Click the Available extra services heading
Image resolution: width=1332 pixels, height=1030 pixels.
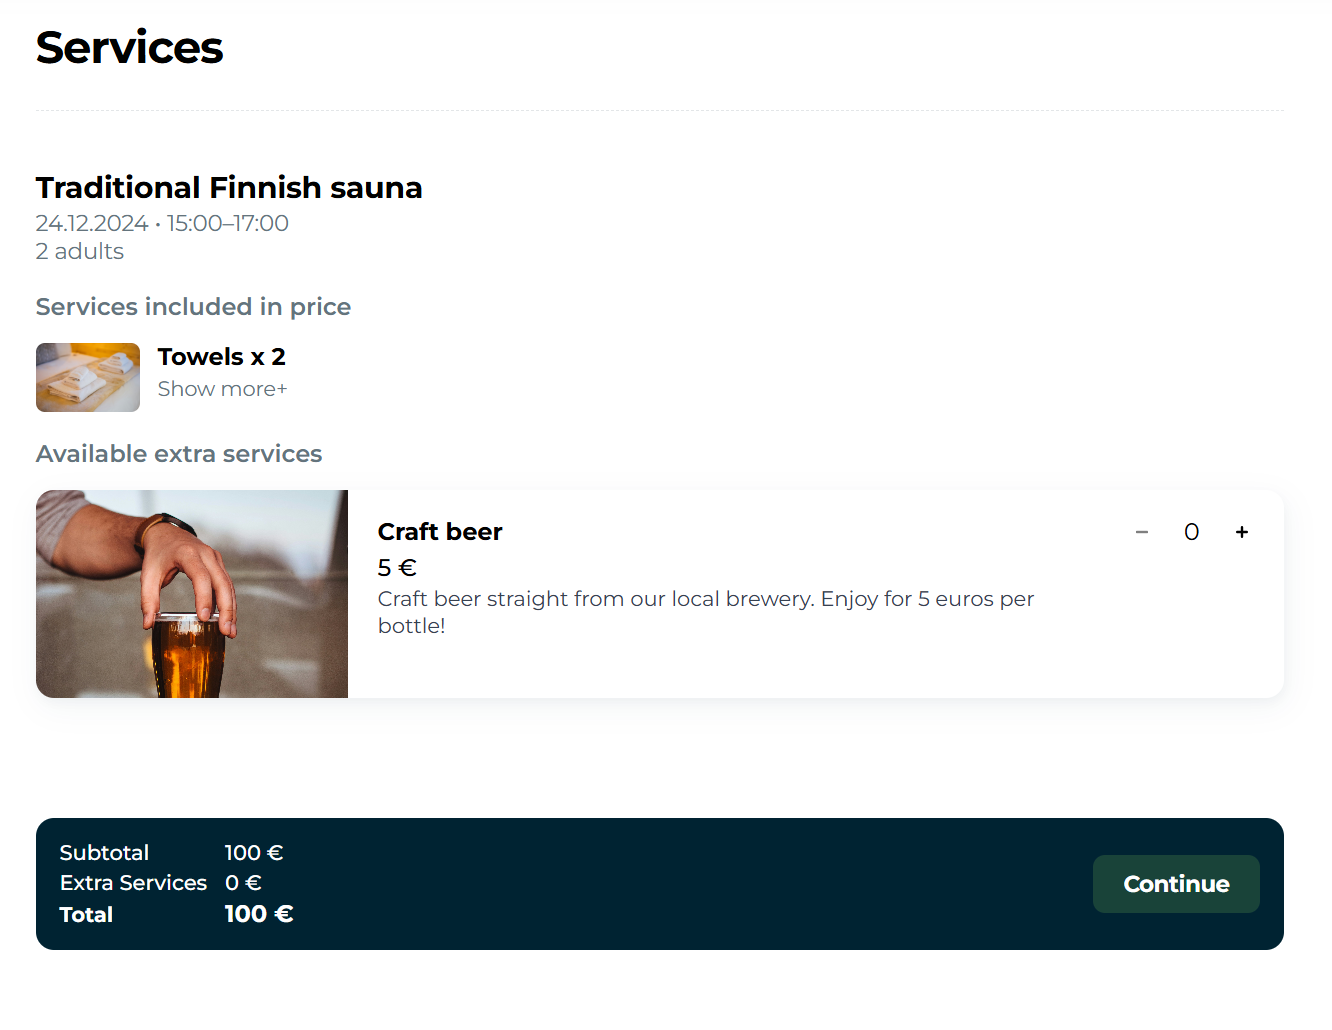(x=179, y=454)
